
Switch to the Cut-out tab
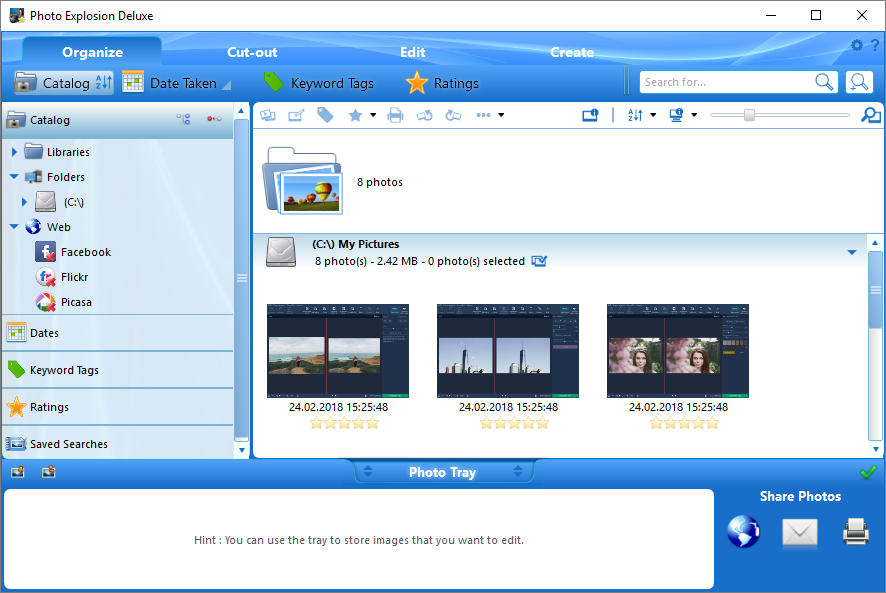pos(252,52)
